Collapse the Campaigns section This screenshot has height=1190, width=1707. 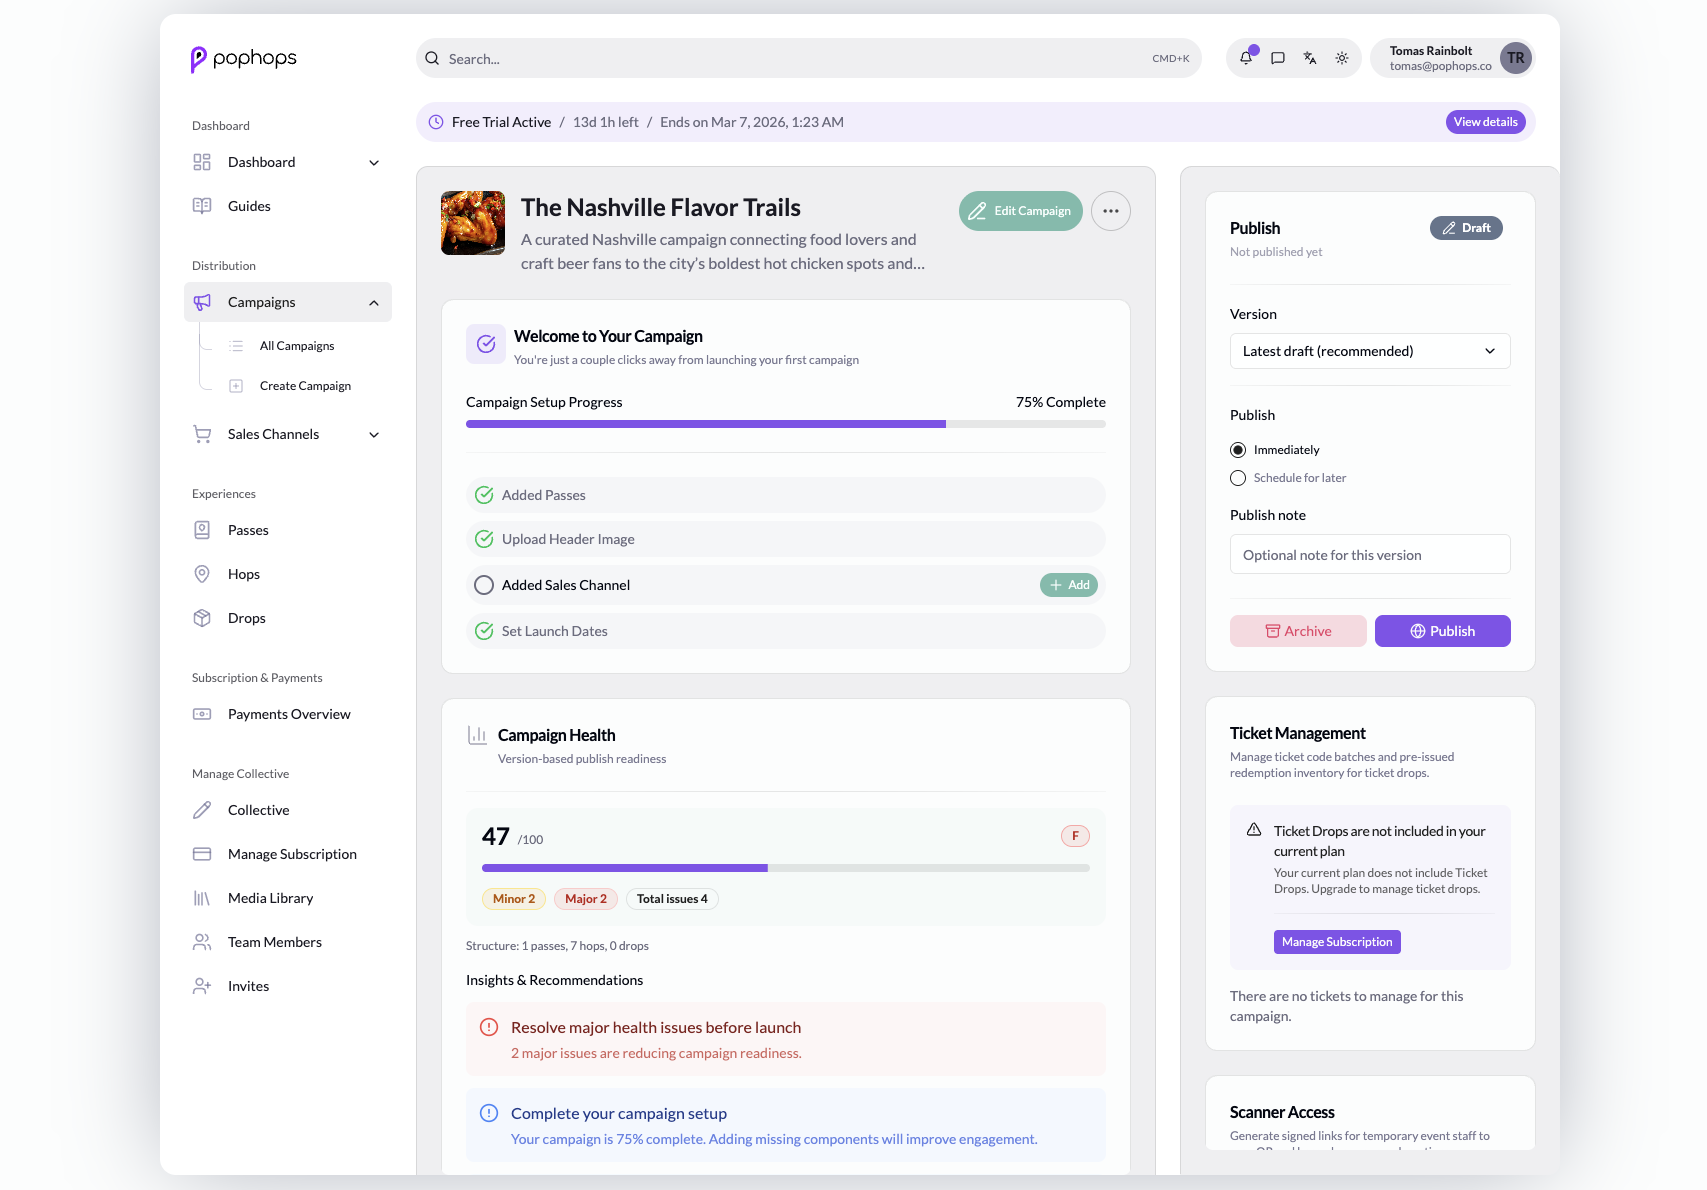[373, 302]
